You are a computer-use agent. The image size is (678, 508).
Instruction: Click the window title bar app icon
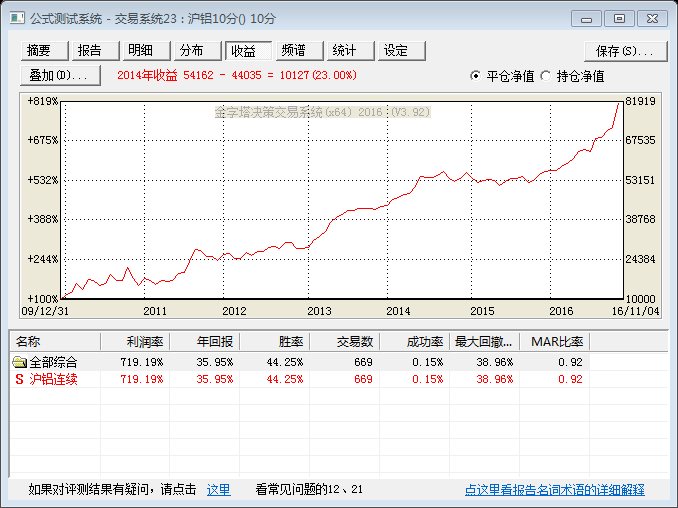click(x=17, y=18)
